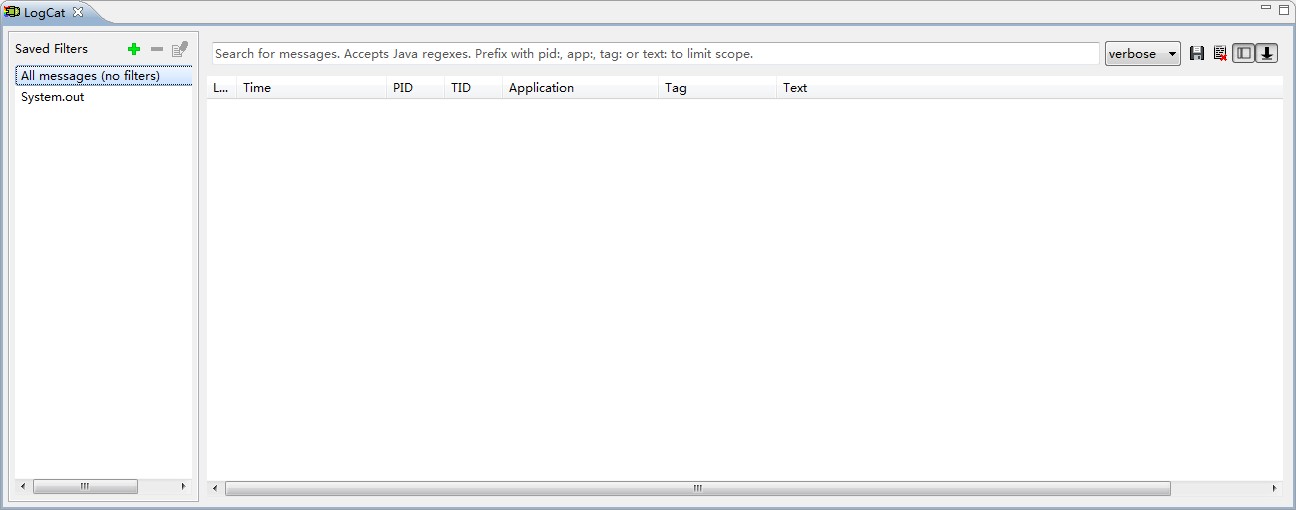Focus the message search field

(x=655, y=54)
